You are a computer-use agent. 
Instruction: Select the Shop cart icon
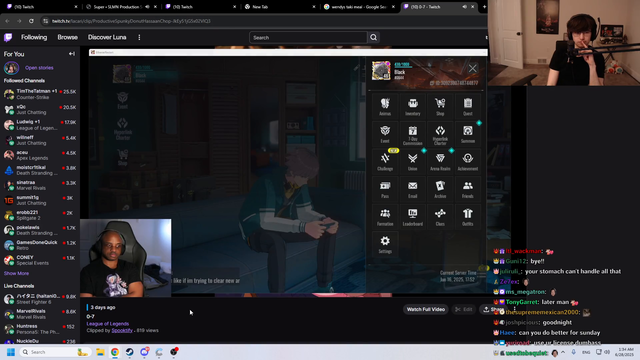440,107
